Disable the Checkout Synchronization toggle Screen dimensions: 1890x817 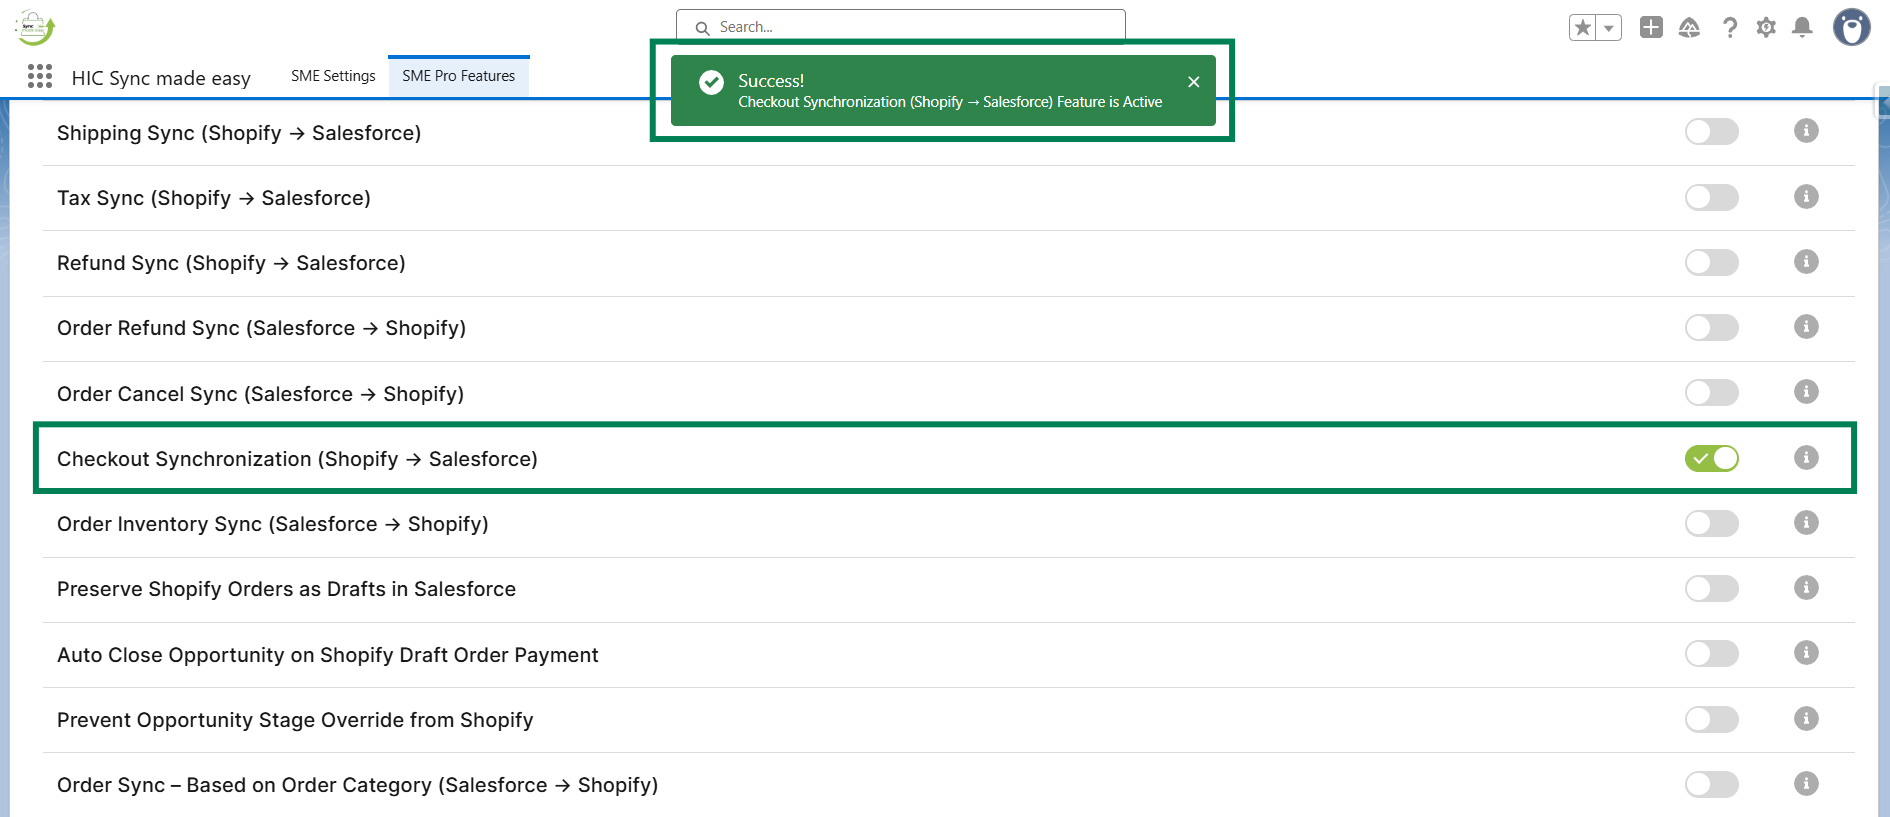click(1711, 458)
